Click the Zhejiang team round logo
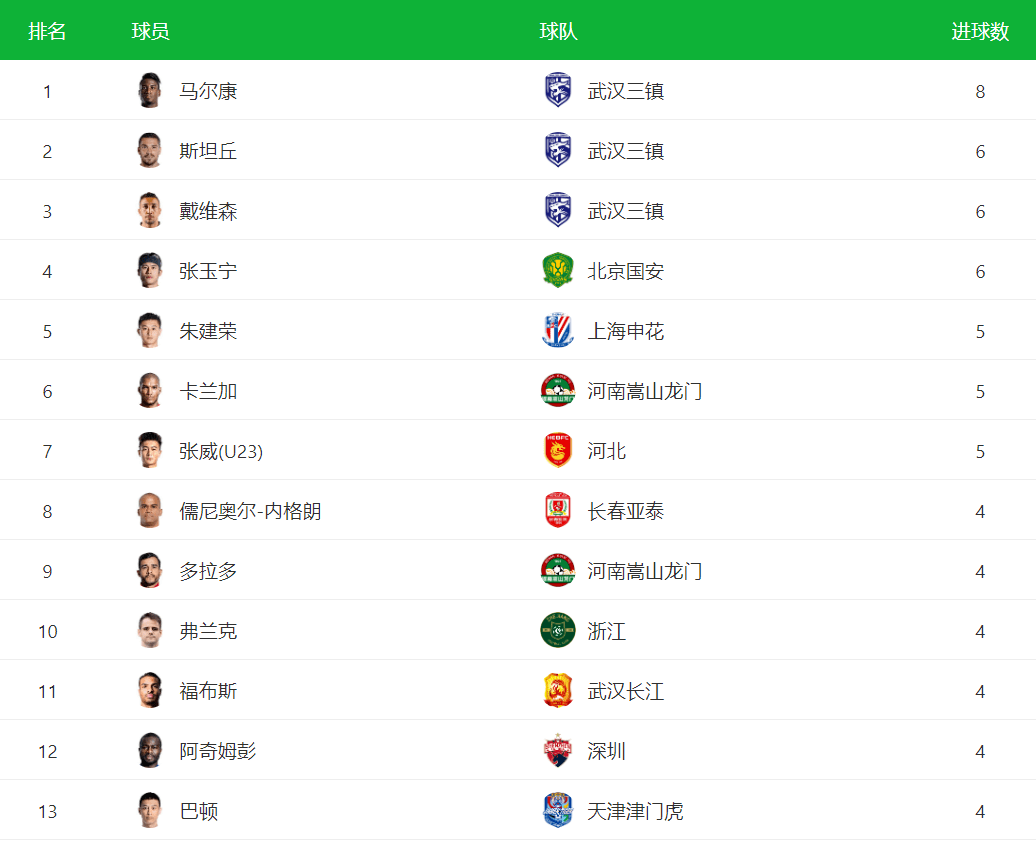The image size is (1036, 848). coord(558,631)
